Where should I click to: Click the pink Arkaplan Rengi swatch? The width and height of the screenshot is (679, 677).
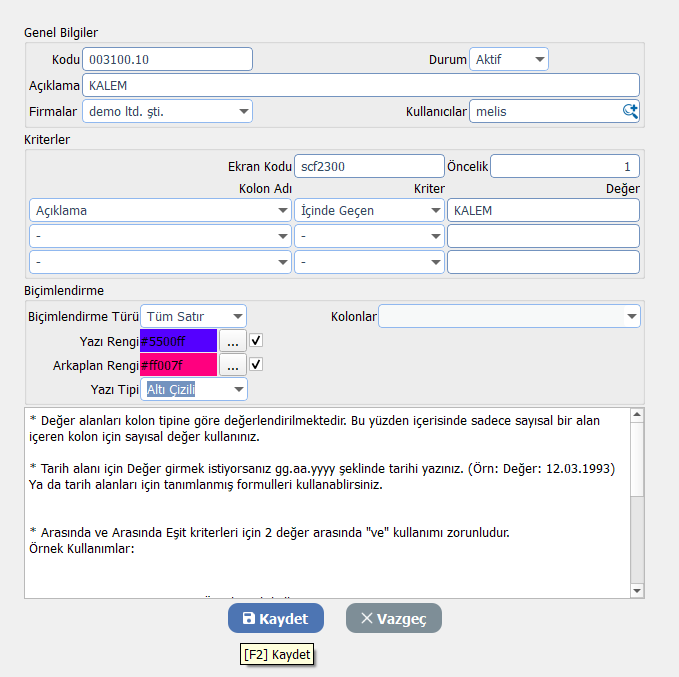coord(179,365)
